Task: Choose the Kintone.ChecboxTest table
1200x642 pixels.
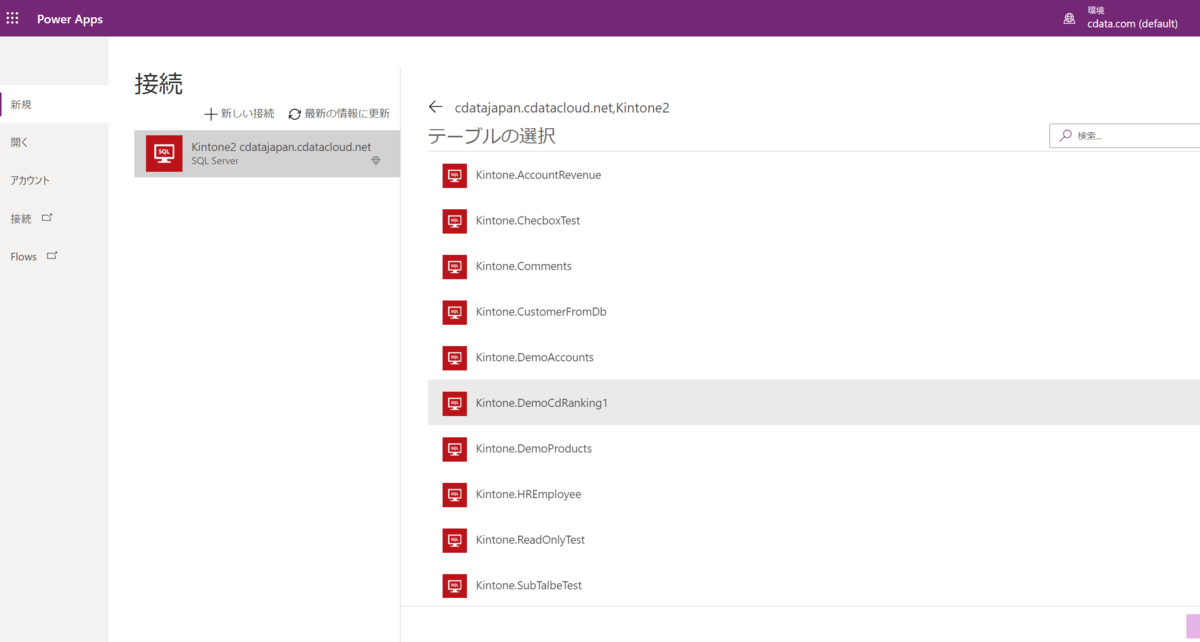Action: (814, 221)
